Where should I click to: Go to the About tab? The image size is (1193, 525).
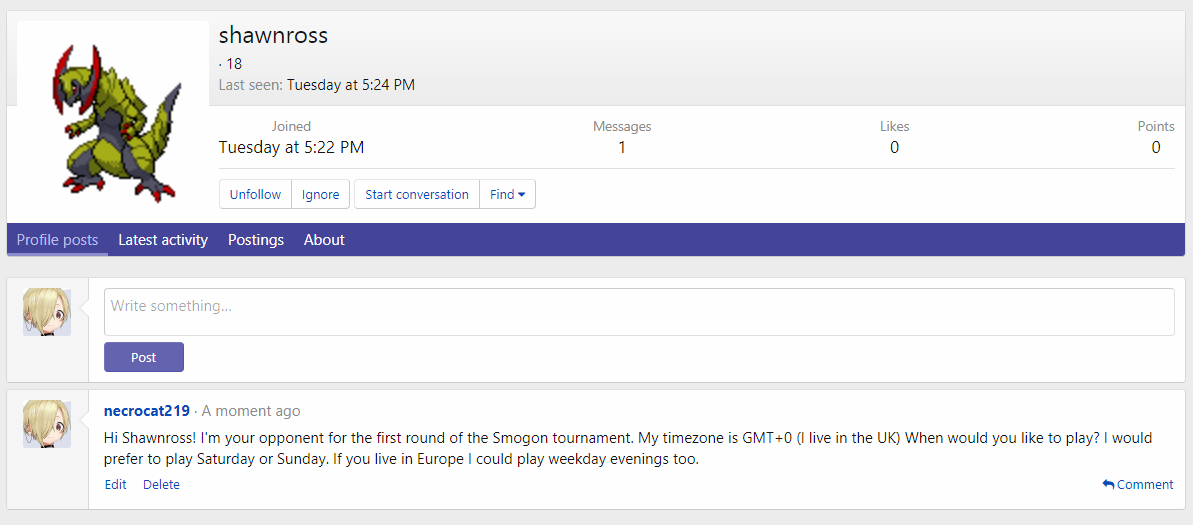tap(324, 240)
